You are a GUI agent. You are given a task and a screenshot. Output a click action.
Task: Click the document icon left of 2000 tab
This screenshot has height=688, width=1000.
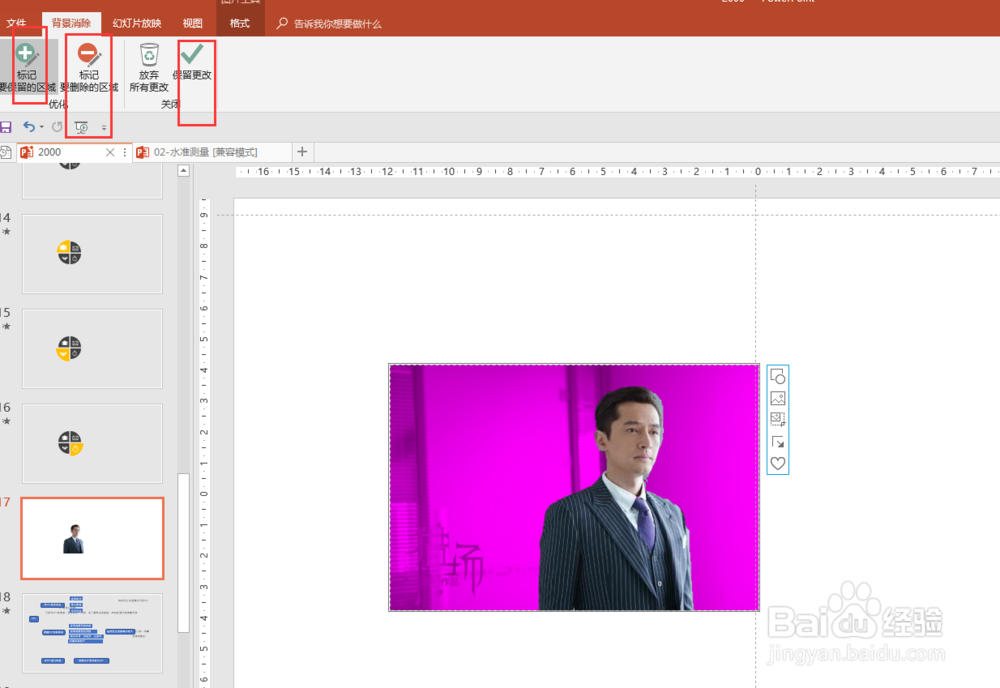[6, 152]
